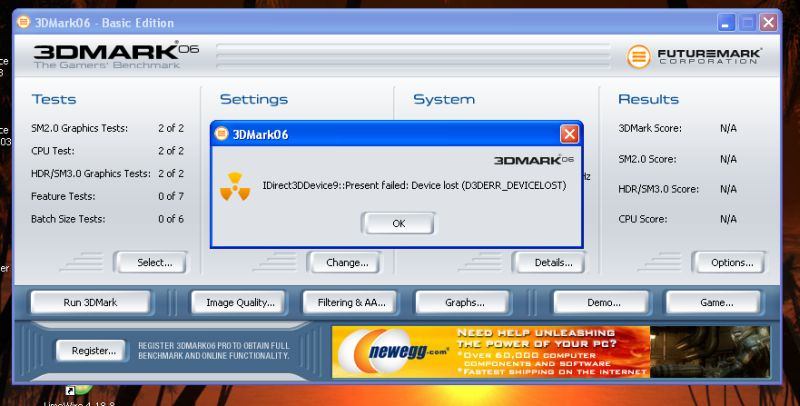Click the Results section heading
Viewport: 800px width, 406px height.
click(648, 99)
